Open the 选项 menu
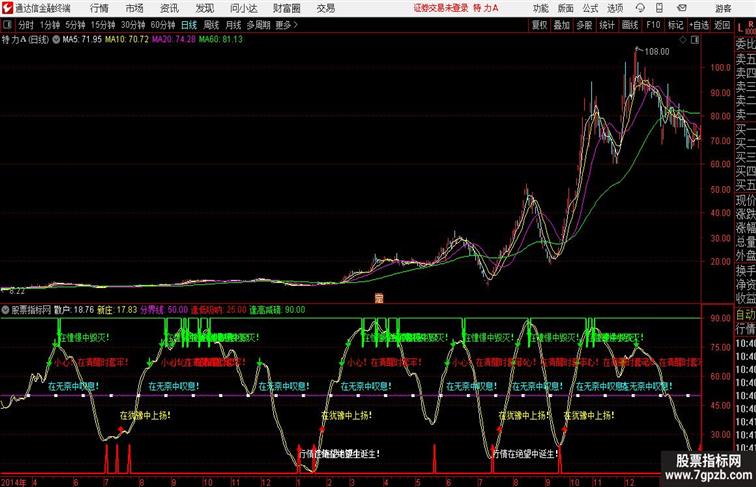This screenshot has height=487, width=756. [615, 8]
